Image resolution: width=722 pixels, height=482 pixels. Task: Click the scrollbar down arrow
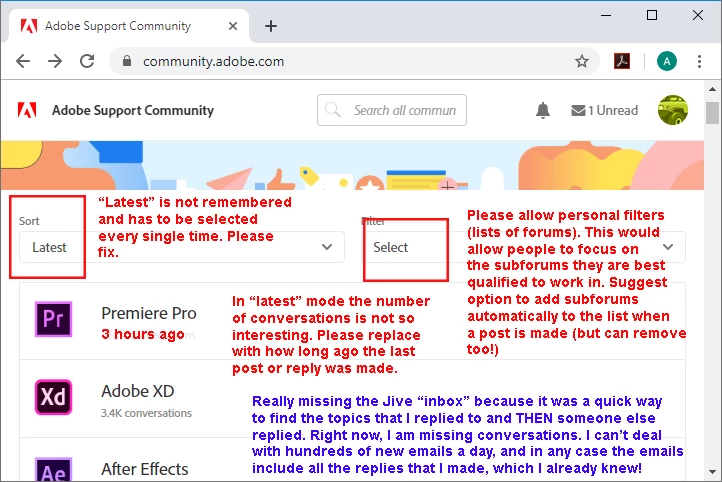point(712,472)
